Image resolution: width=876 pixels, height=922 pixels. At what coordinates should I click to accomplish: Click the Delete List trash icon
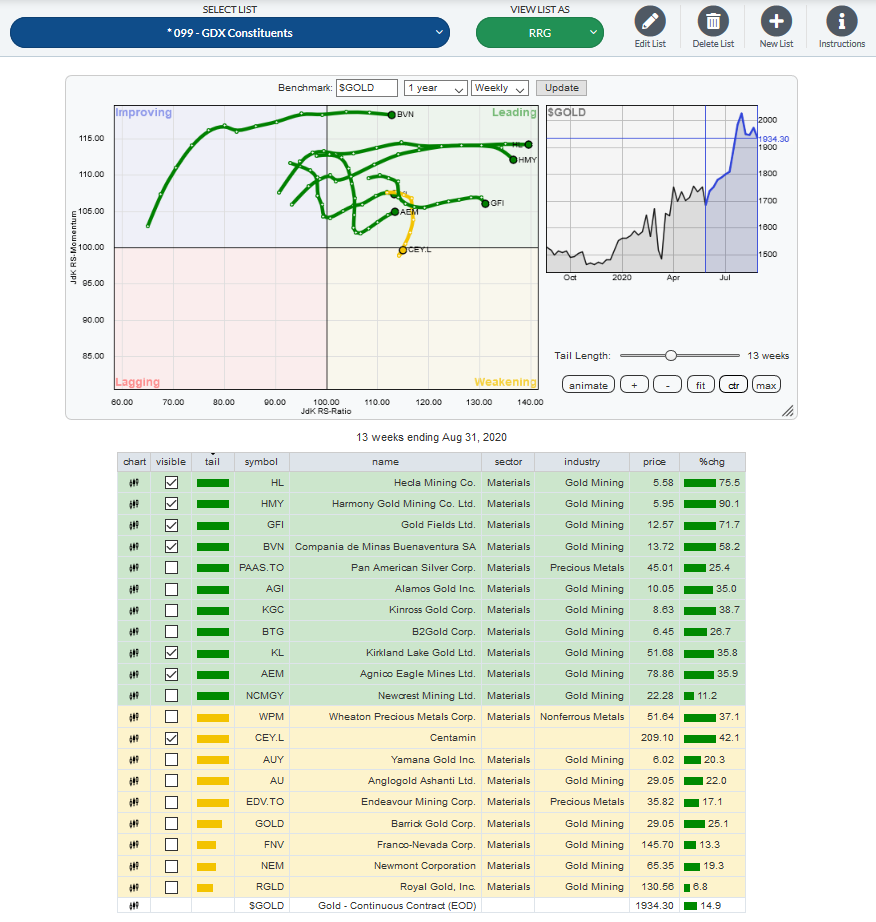point(713,22)
